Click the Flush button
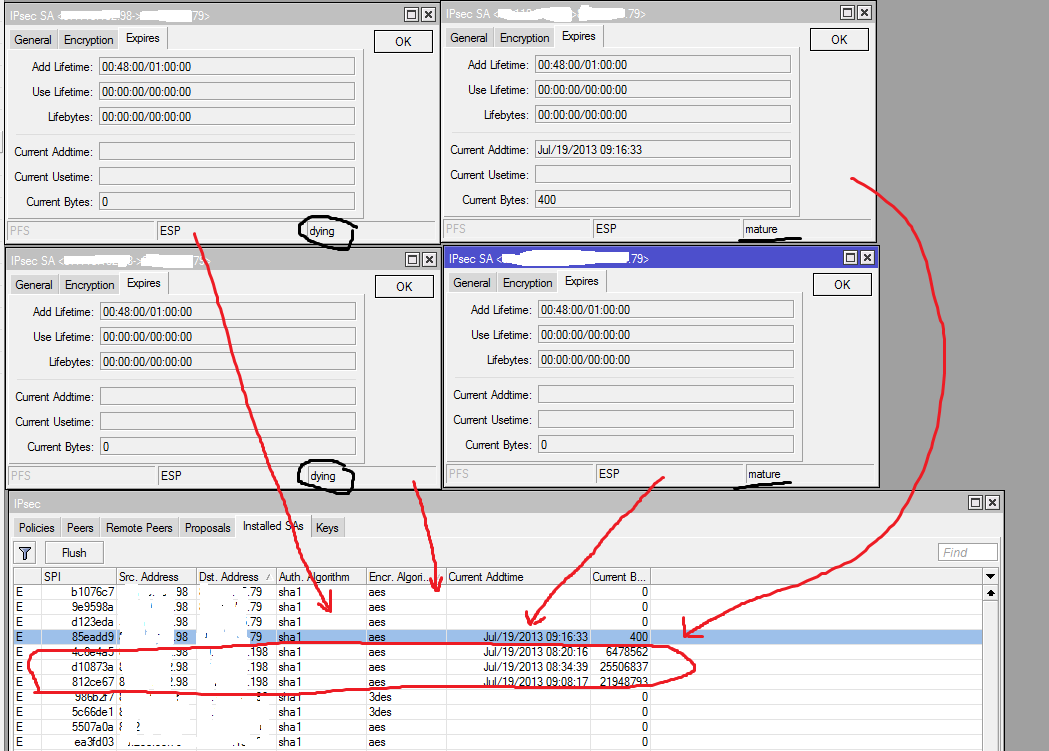1049x751 pixels. [74, 553]
